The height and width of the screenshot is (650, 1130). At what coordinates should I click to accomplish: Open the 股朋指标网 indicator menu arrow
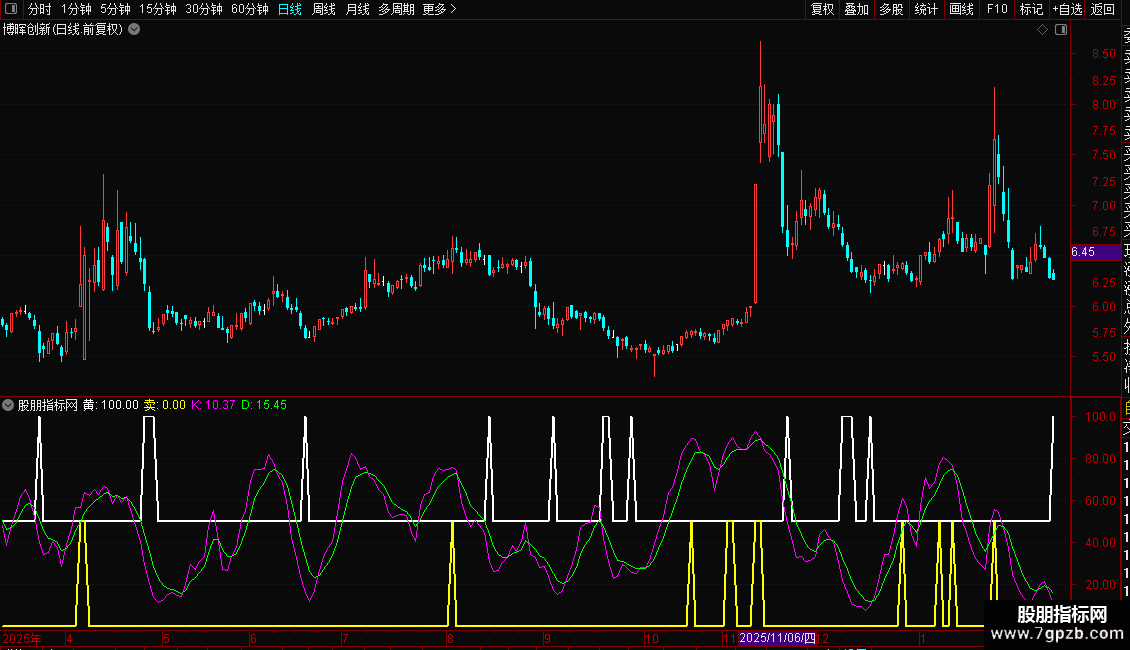(8, 405)
